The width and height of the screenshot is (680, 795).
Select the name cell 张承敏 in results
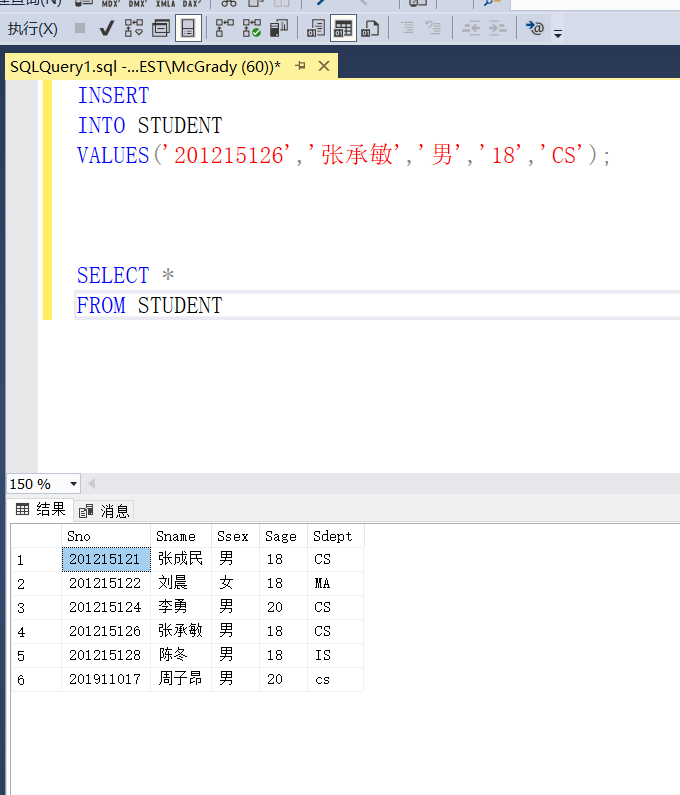(181, 631)
